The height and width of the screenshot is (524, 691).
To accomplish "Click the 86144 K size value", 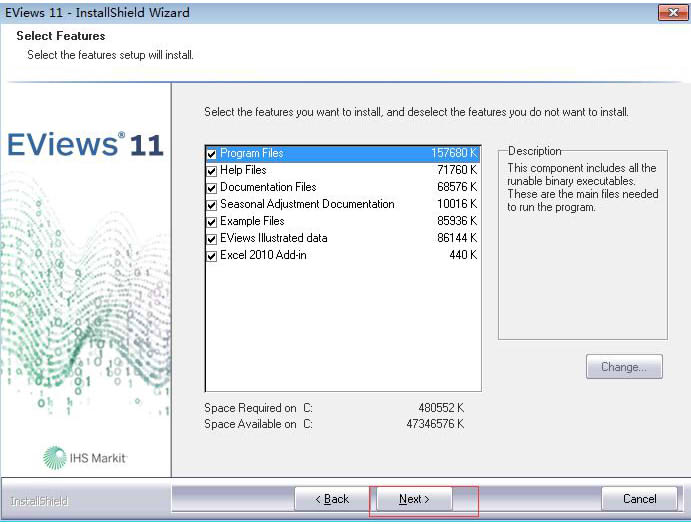I will pyautogui.click(x=457, y=238).
